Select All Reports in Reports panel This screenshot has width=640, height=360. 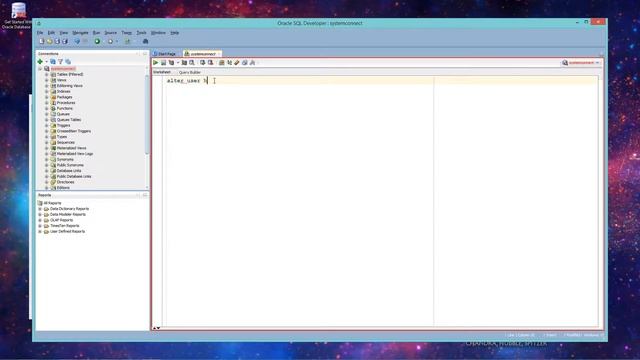52,203
